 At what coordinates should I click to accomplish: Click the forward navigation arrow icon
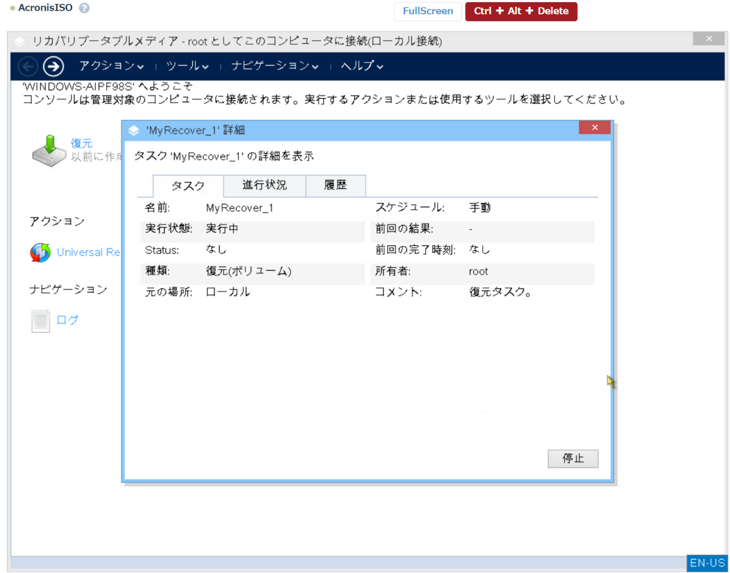[x=53, y=66]
